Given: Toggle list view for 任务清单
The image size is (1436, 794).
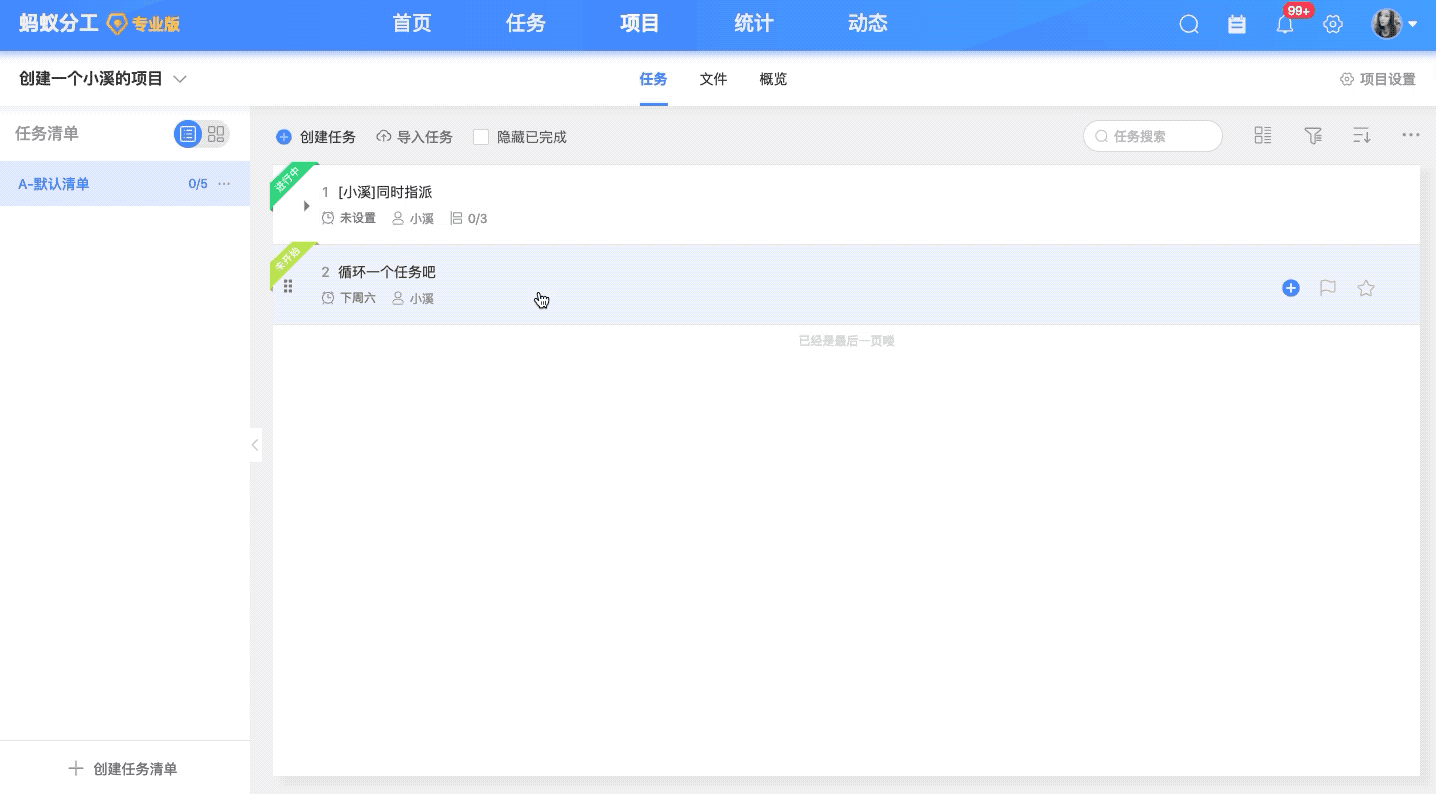Looking at the screenshot, I should [x=188, y=133].
